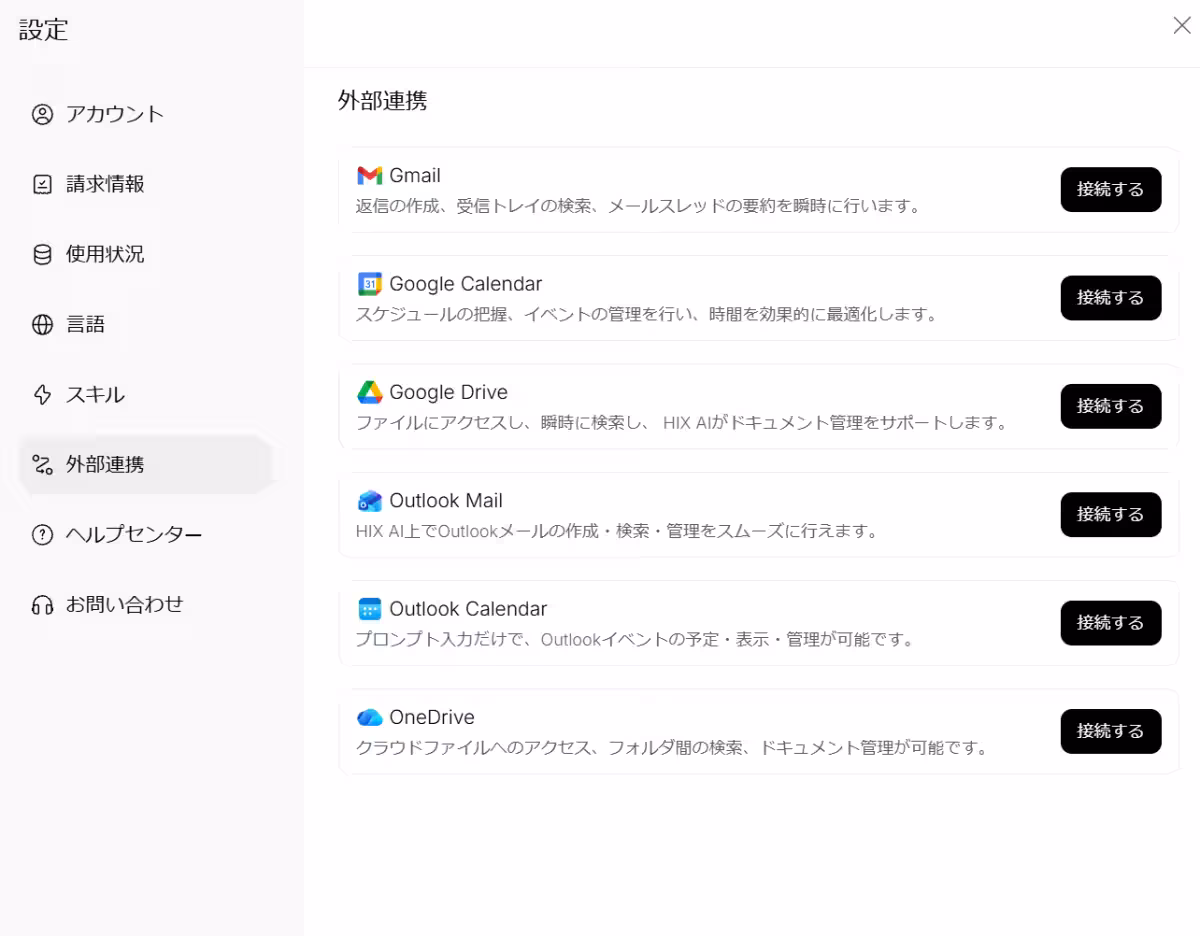Connect OneDrive via 接続する
The height and width of the screenshot is (936, 1200).
point(1111,731)
